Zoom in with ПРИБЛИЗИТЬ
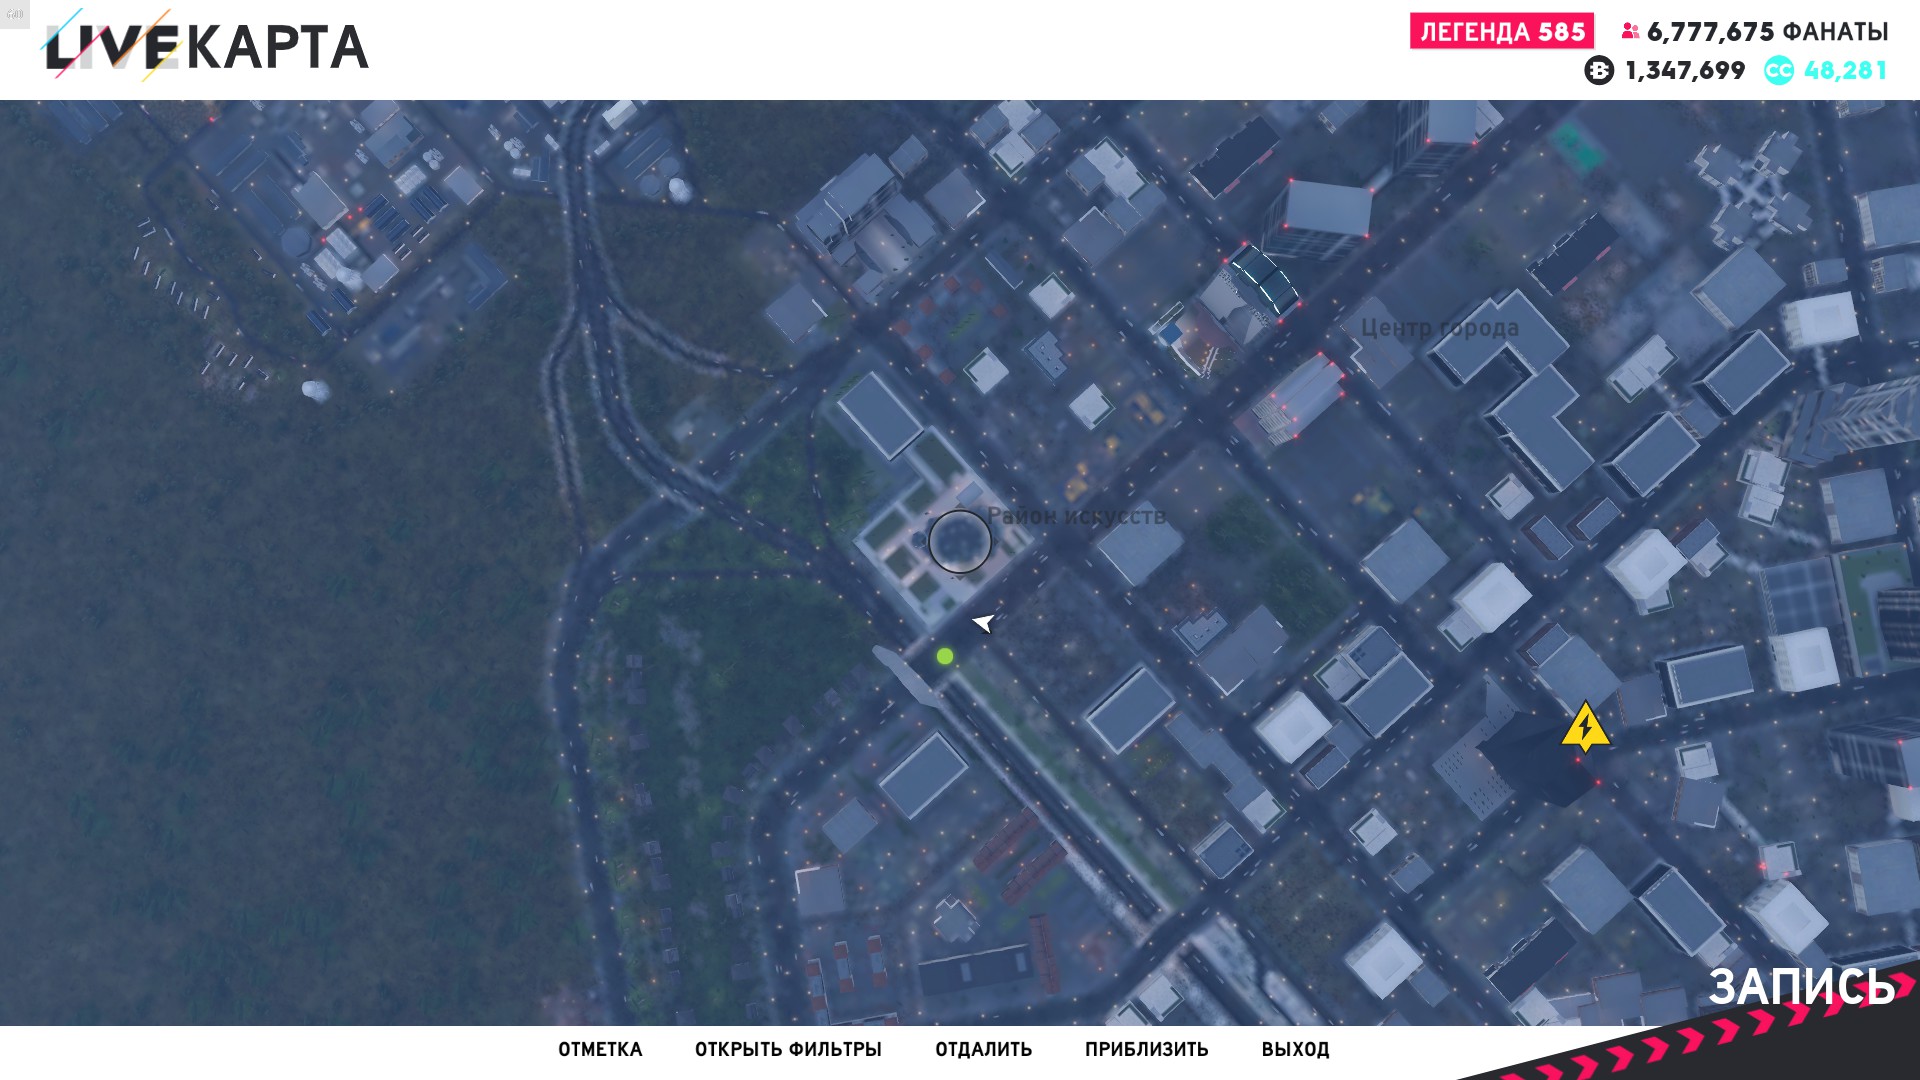The height and width of the screenshot is (1080, 1920). pos(1146,1049)
